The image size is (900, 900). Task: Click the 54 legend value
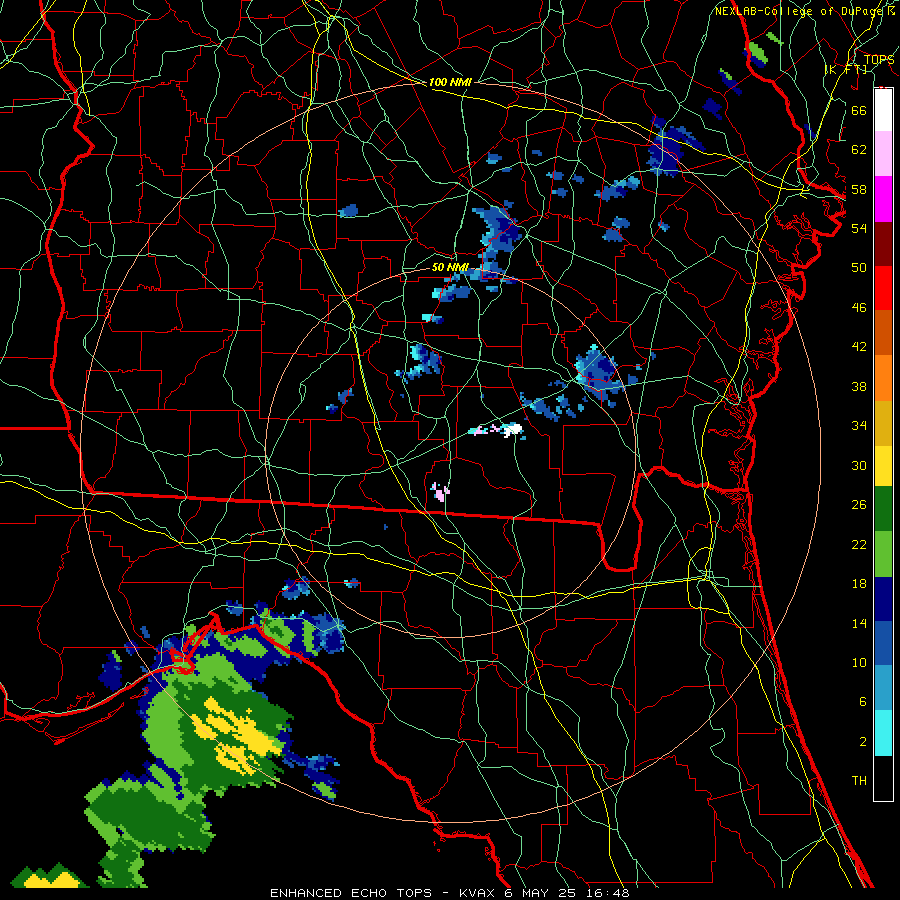[x=859, y=228]
